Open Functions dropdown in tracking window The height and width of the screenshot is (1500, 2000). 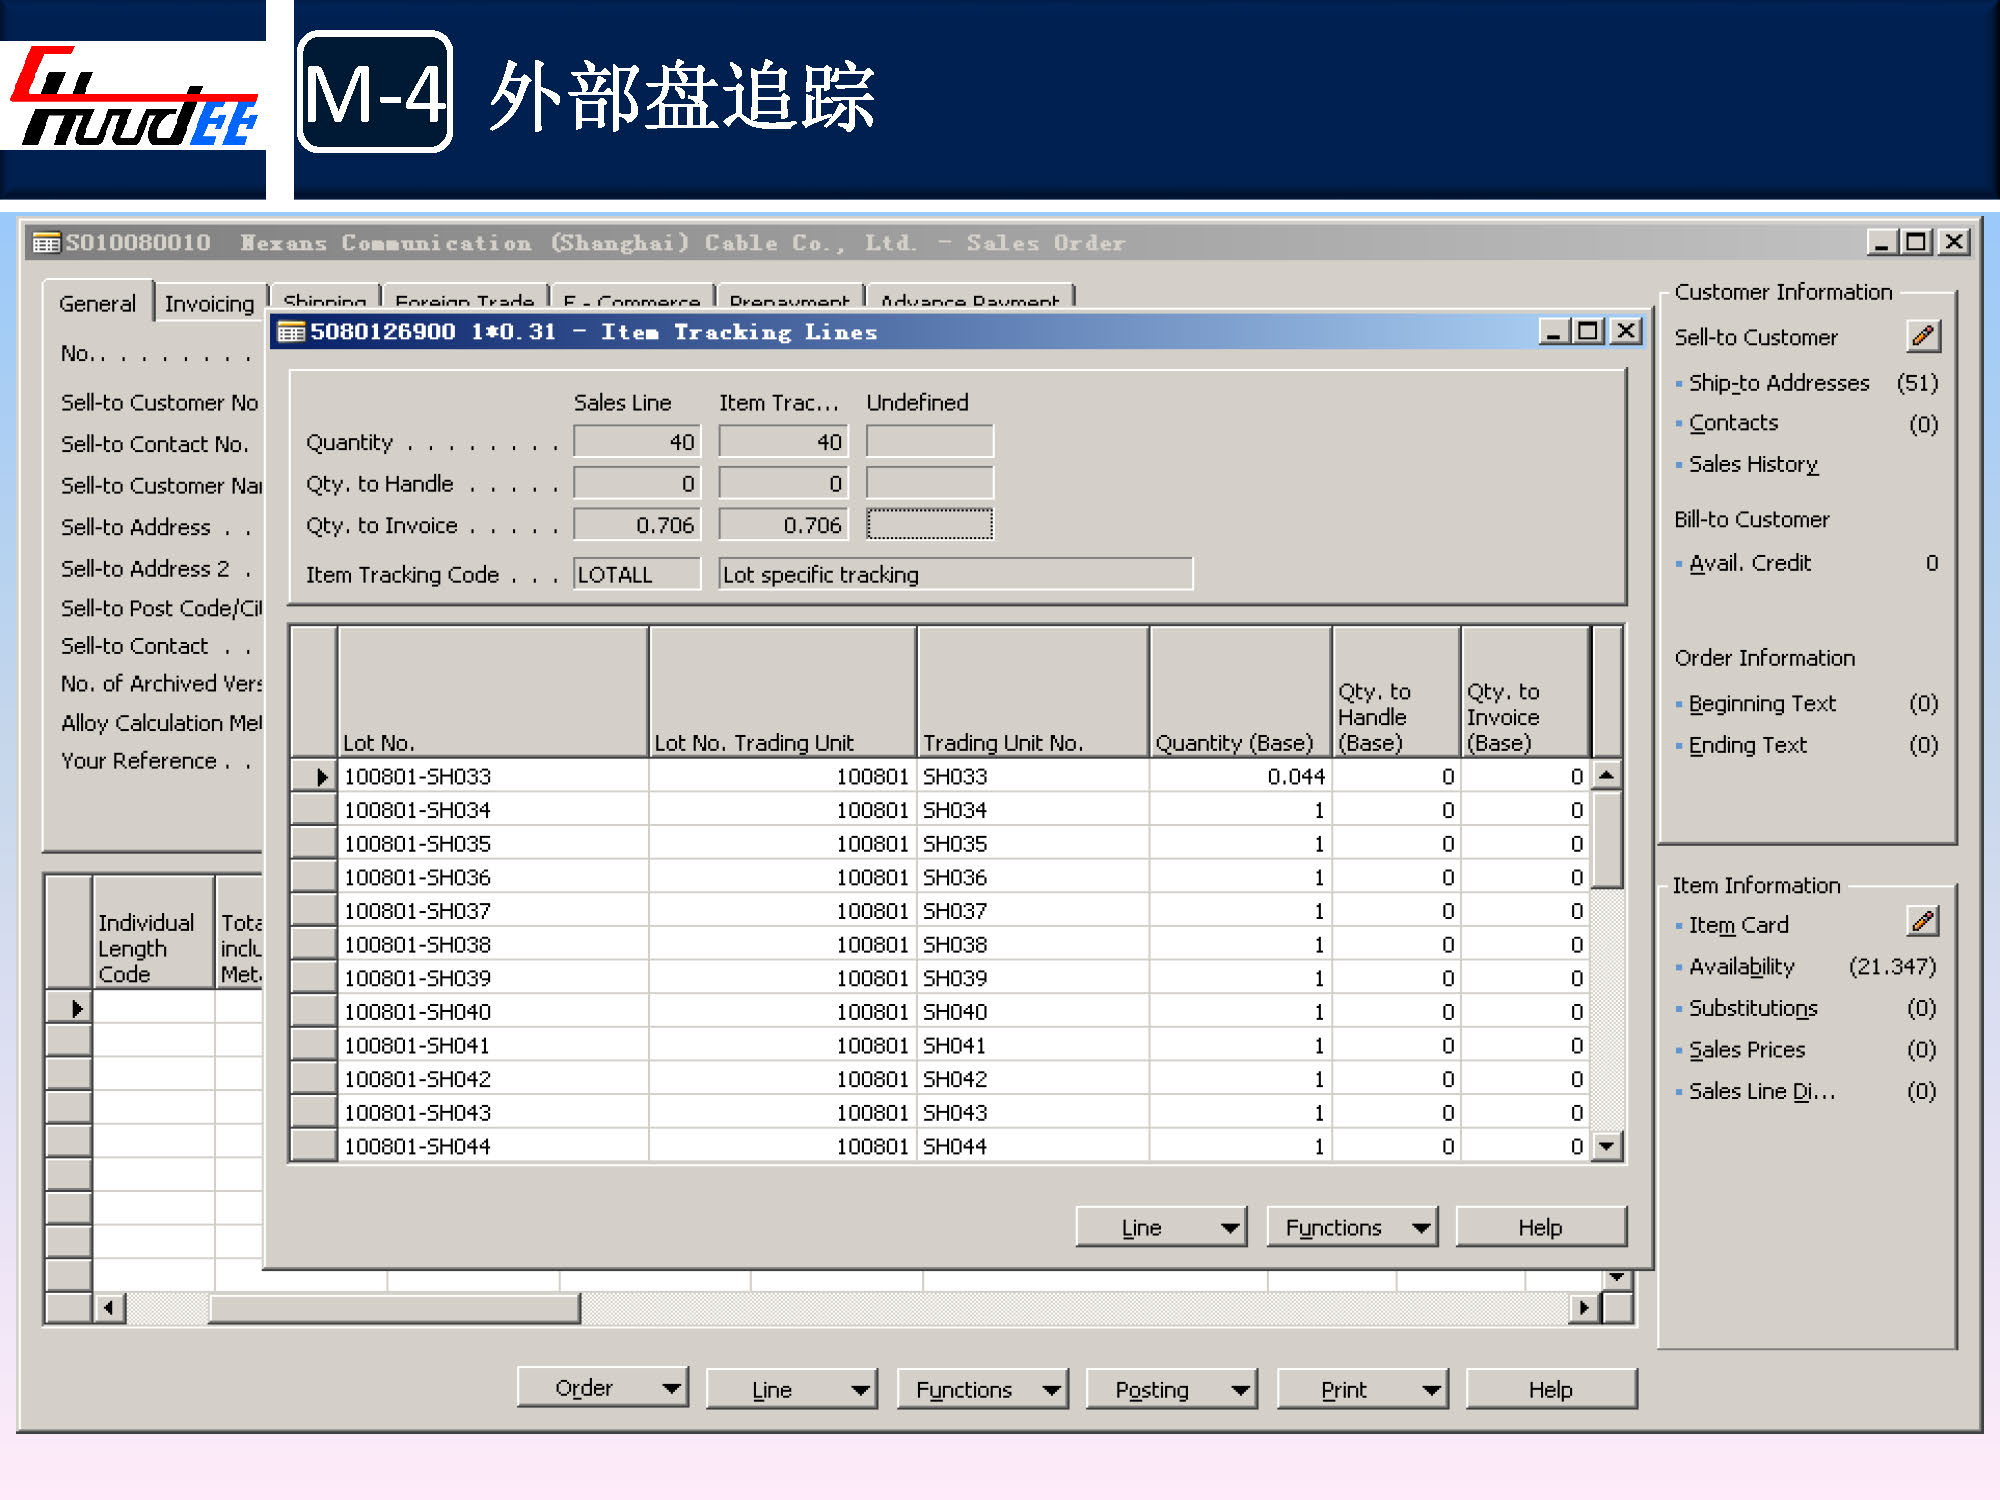click(x=1351, y=1227)
